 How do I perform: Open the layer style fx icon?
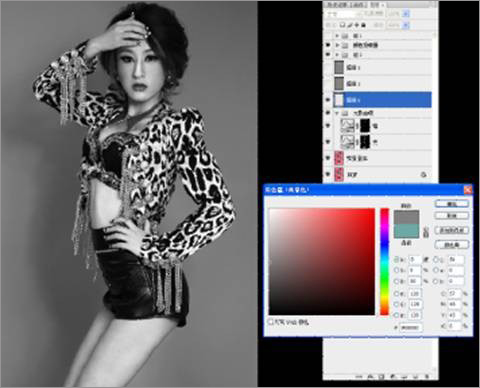point(370,377)
